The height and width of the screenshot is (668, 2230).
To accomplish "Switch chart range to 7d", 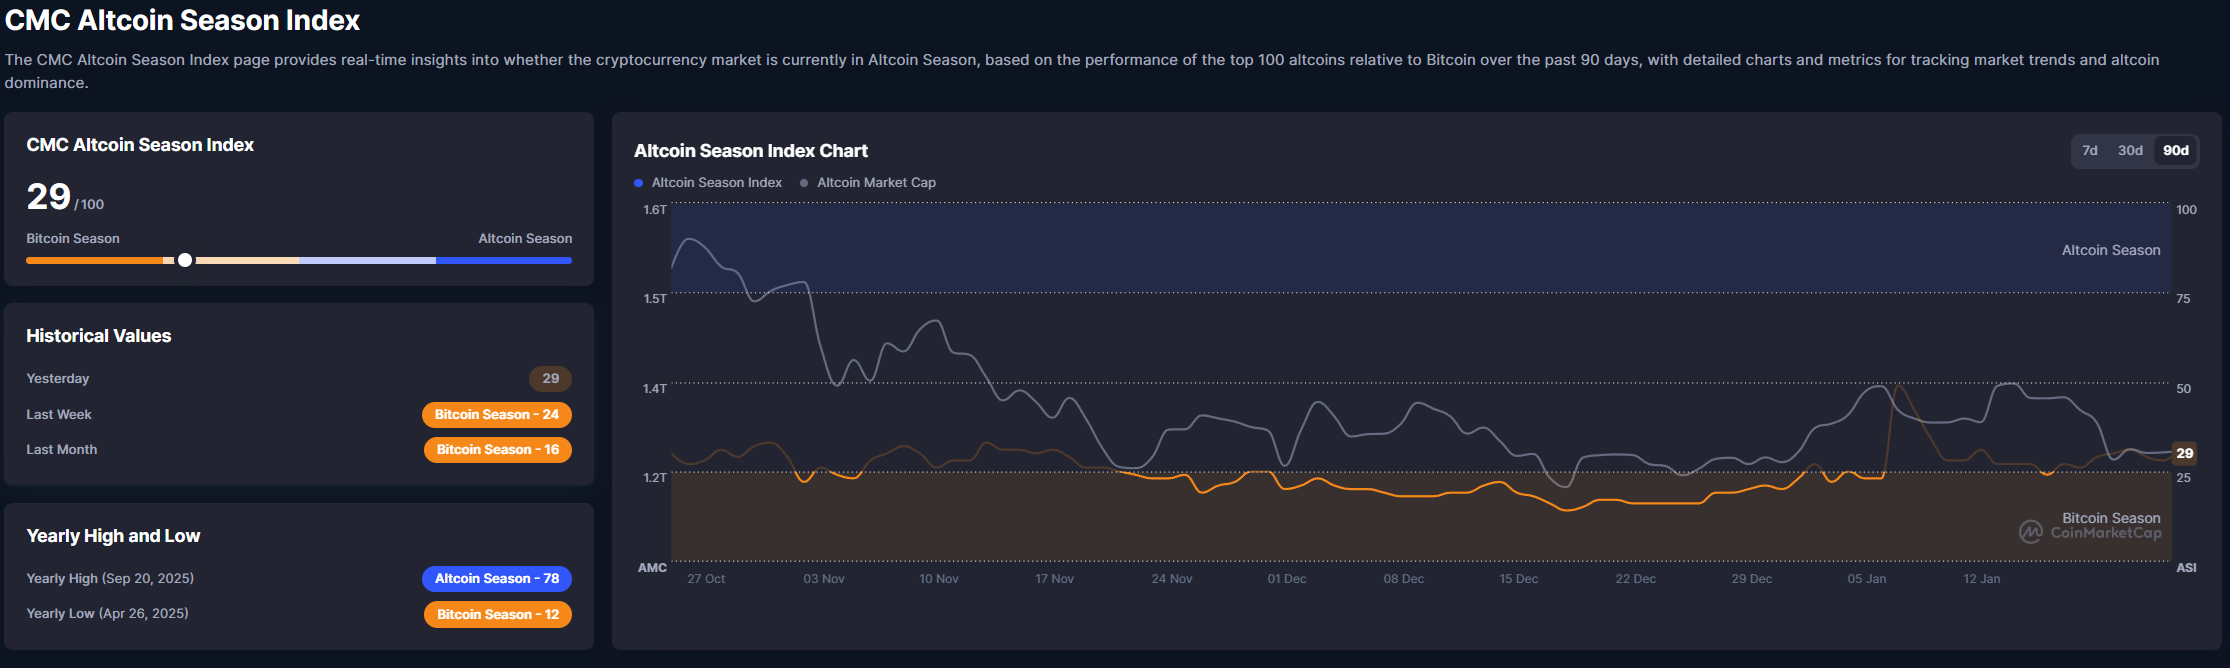I will (x=2089, y=151).
